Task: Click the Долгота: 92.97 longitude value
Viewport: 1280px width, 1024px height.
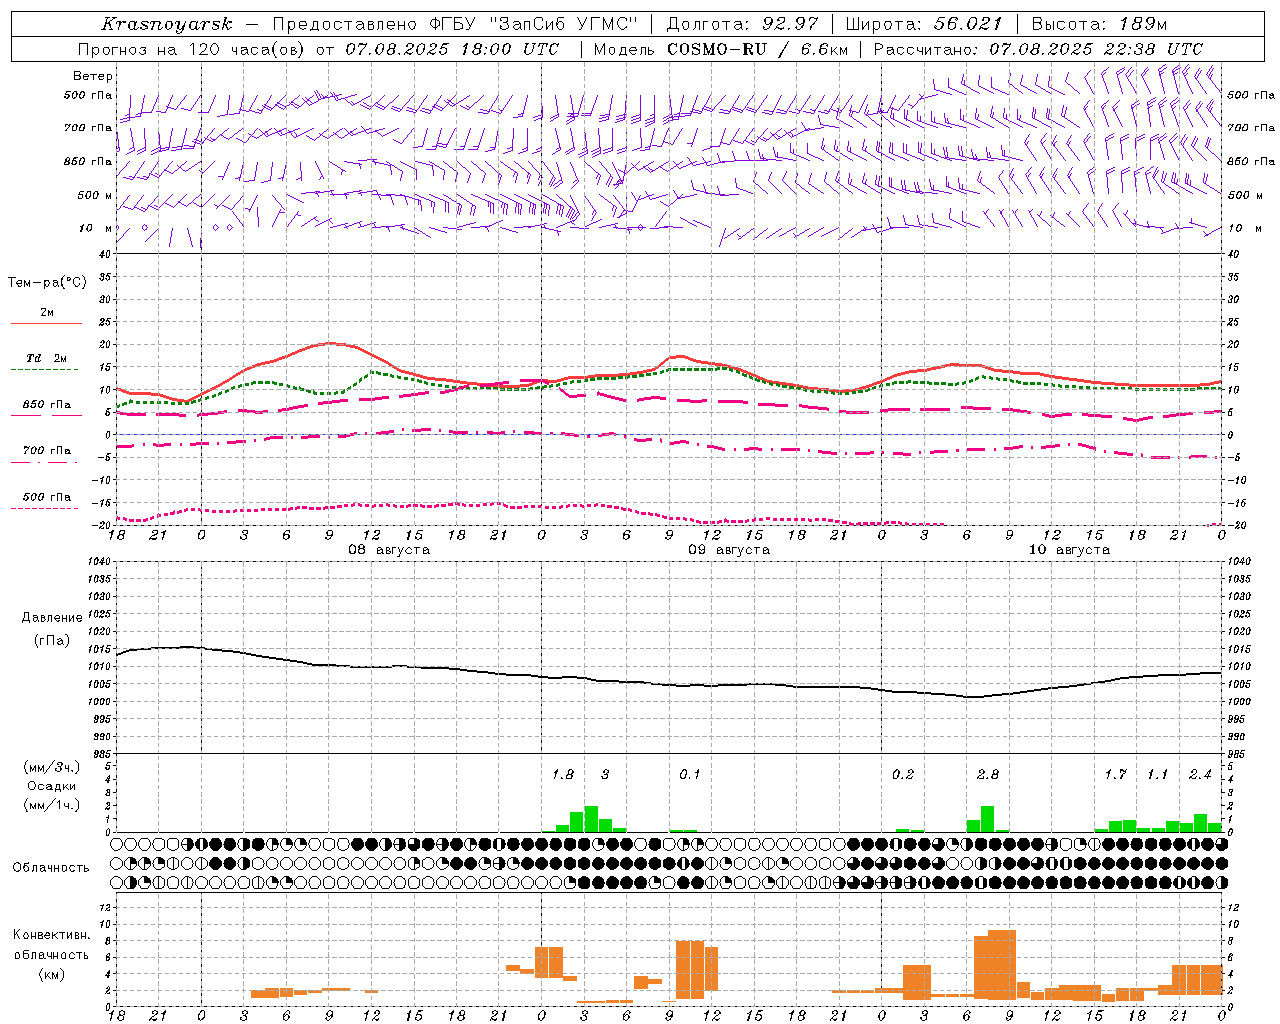Action: coord(742,24)
